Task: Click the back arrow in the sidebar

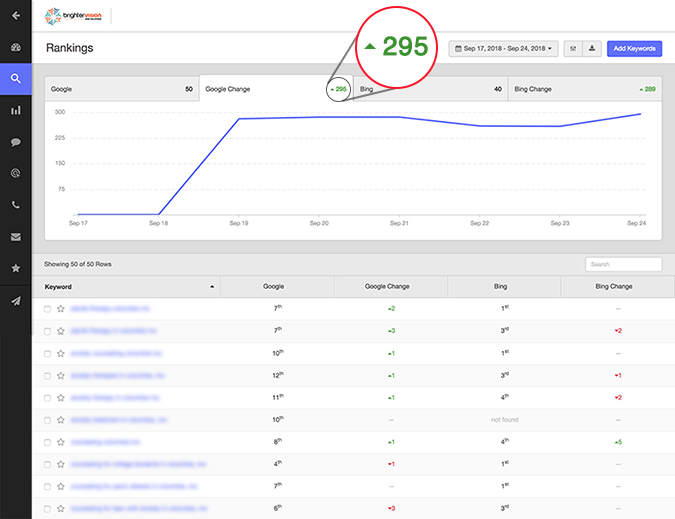Action: pyautogui.click(x=16, y=15)
